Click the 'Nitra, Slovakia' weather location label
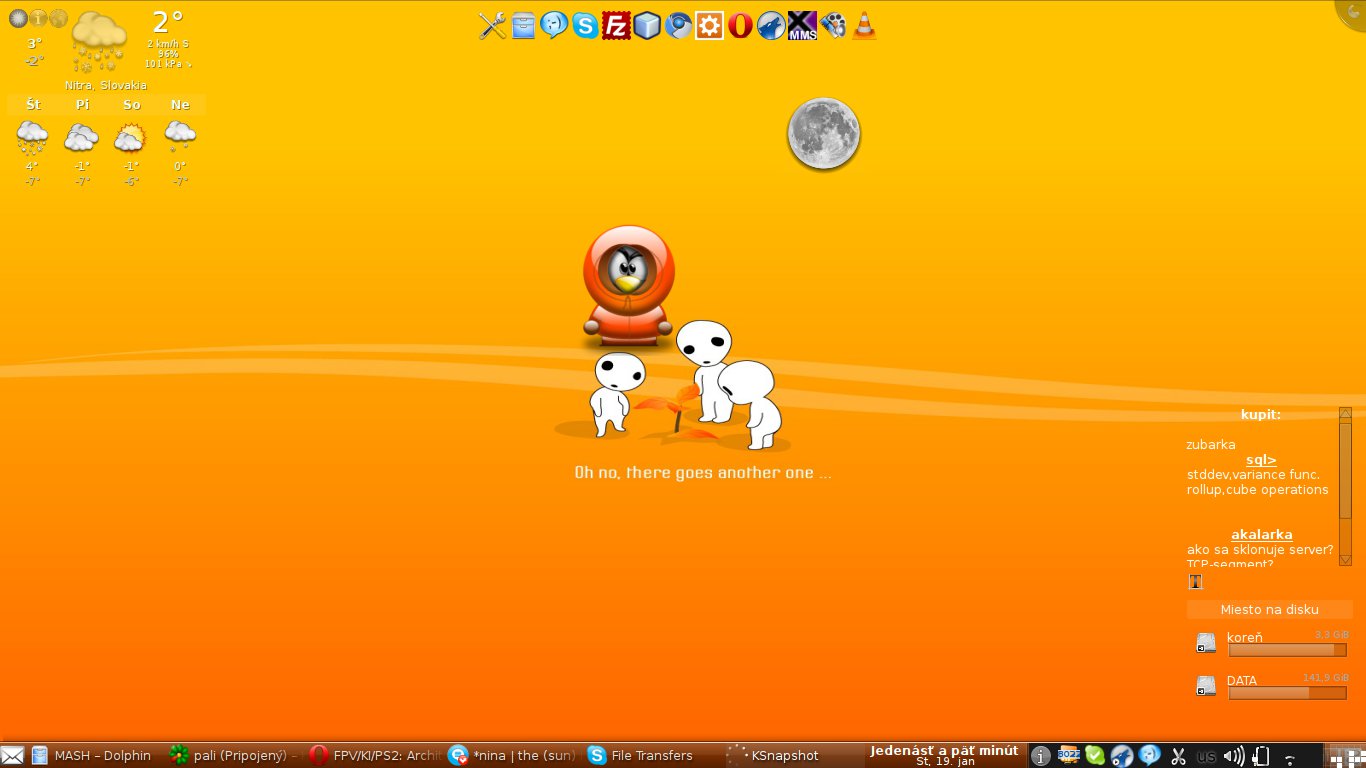Screen dimensions: 1366x768 pos(106,86)
